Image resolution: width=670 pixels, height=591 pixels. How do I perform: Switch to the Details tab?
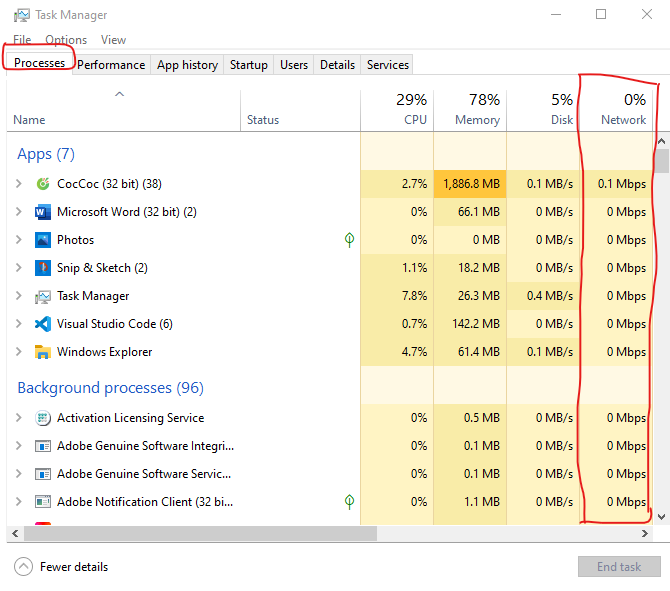(x=338, y=65)
